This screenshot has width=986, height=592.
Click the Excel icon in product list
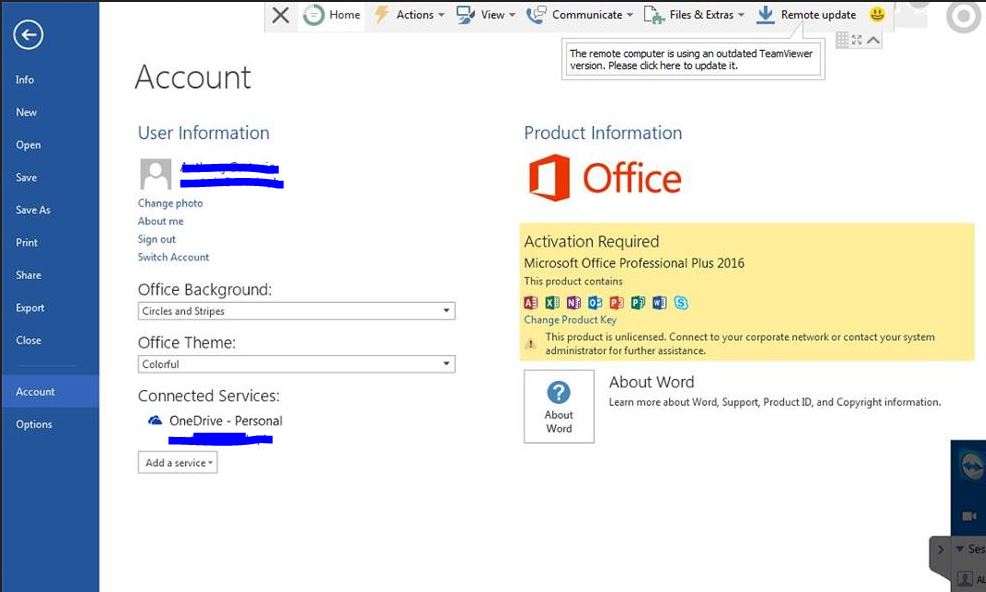point(552,303)
